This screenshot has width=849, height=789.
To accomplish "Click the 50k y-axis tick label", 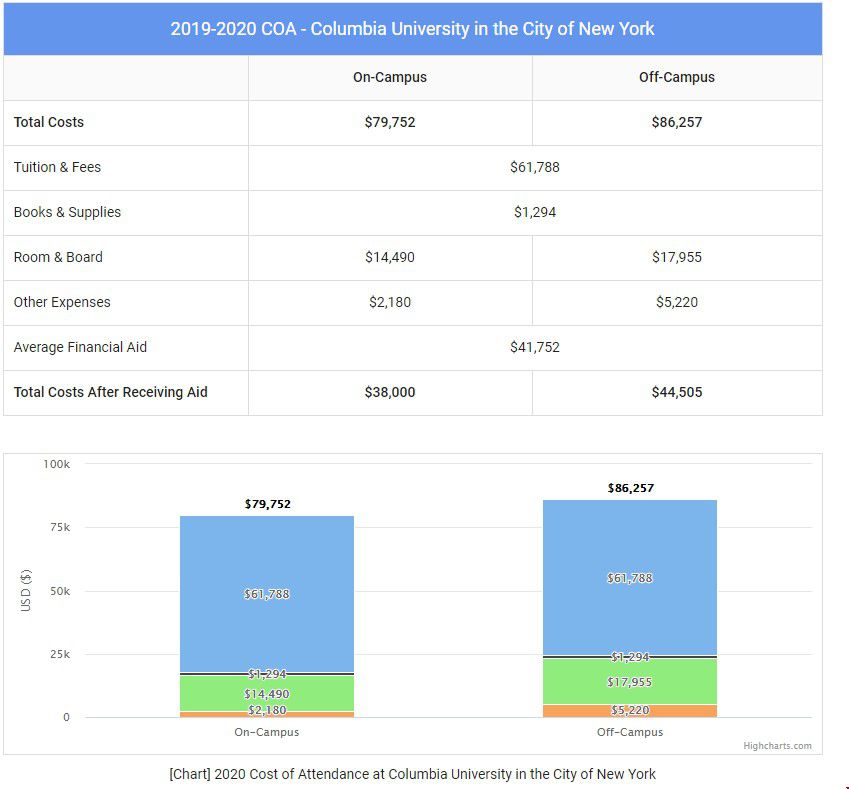I will click(60, 591).
